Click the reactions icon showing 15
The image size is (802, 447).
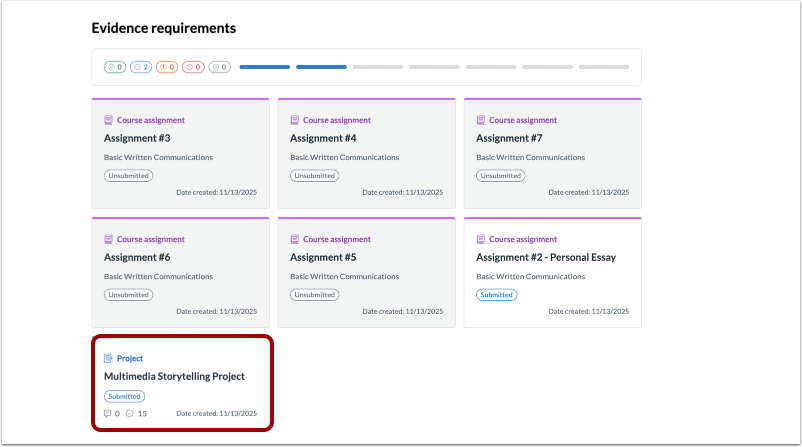coord(129,413)
